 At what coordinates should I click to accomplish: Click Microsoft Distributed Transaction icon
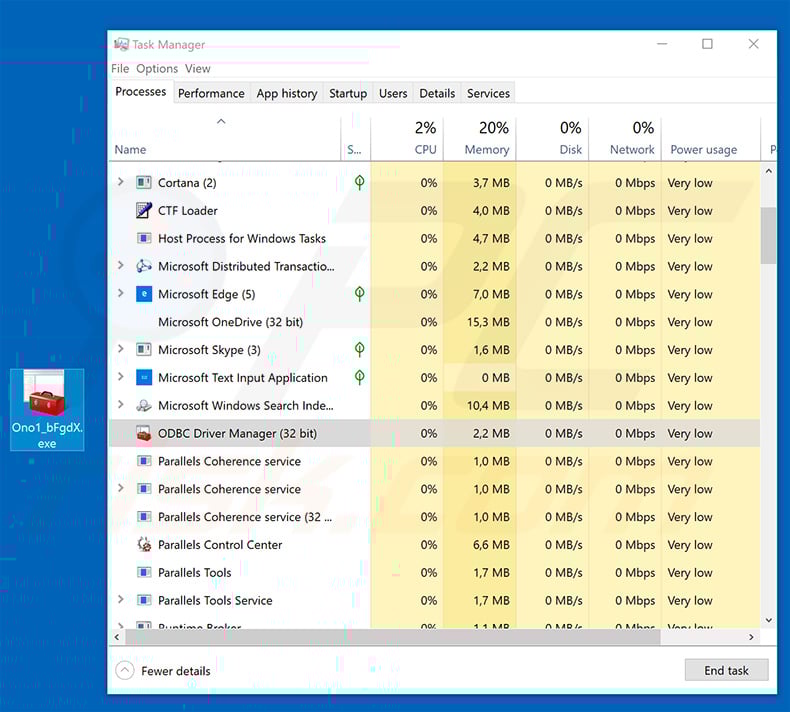tap(144, 266)
